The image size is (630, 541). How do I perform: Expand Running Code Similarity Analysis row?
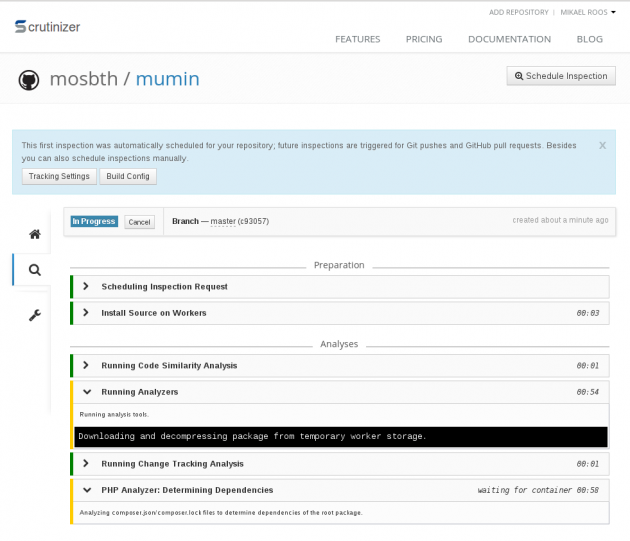[340, 365]
